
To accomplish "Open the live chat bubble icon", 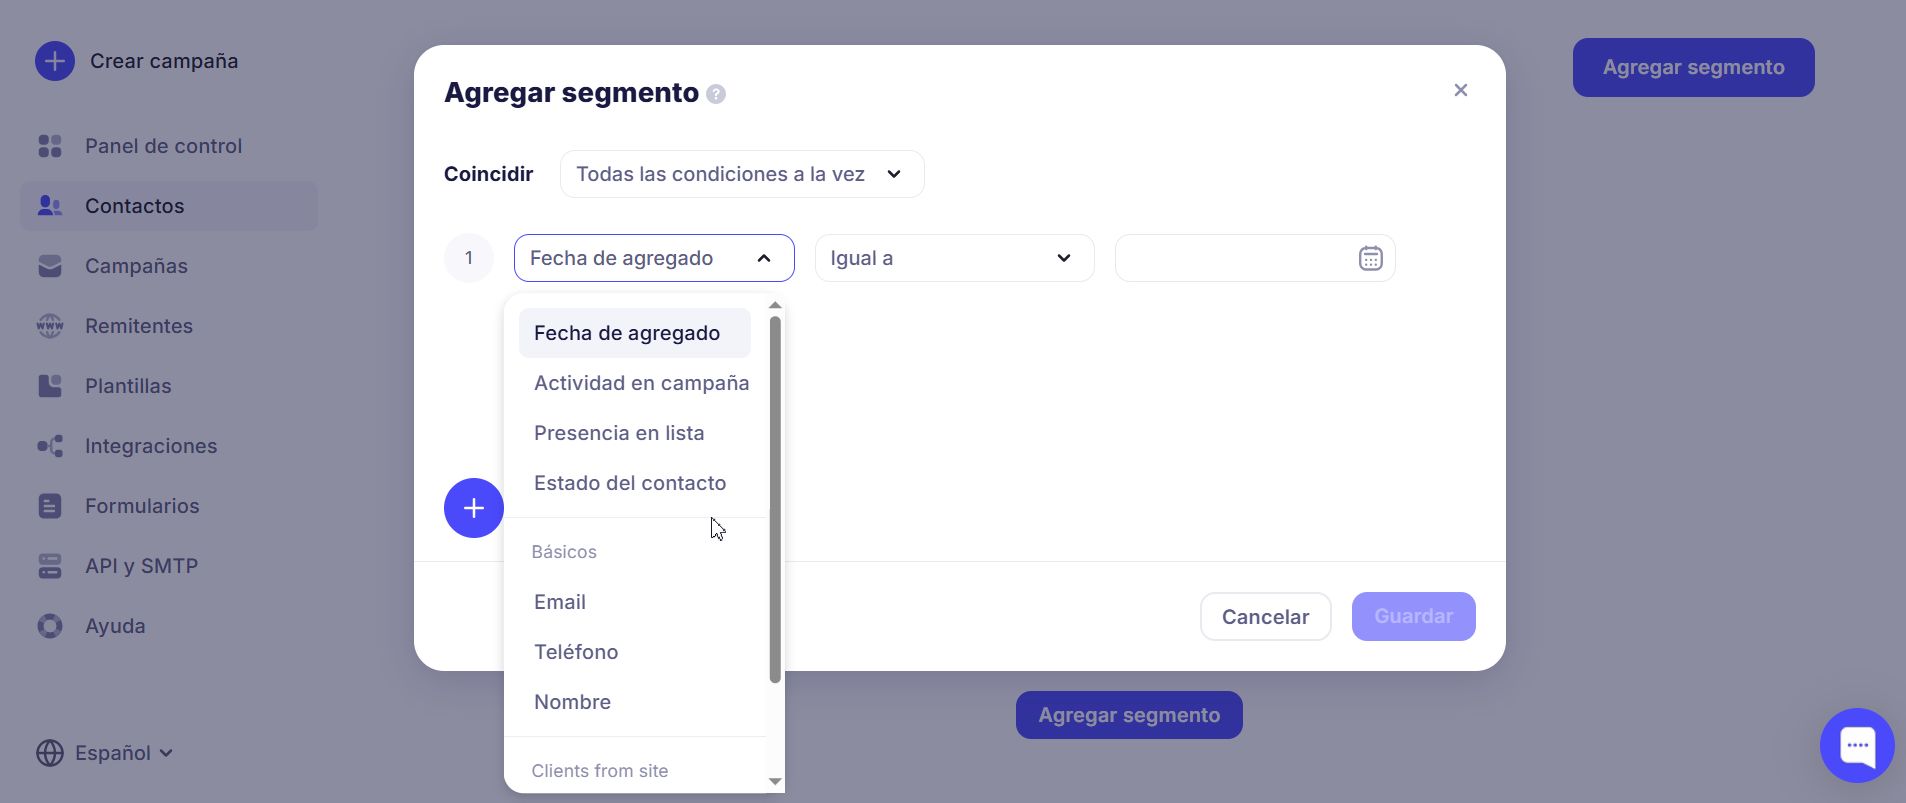I will click(x=1858, y=745).
